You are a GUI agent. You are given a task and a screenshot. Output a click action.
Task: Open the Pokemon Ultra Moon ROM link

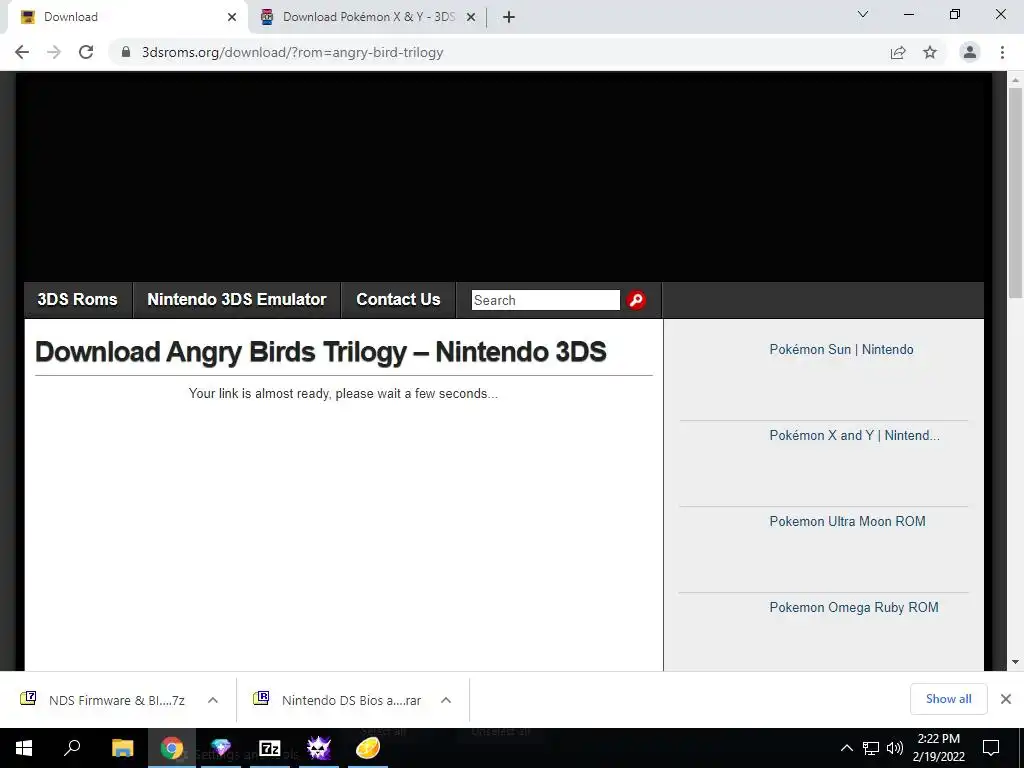847,521
